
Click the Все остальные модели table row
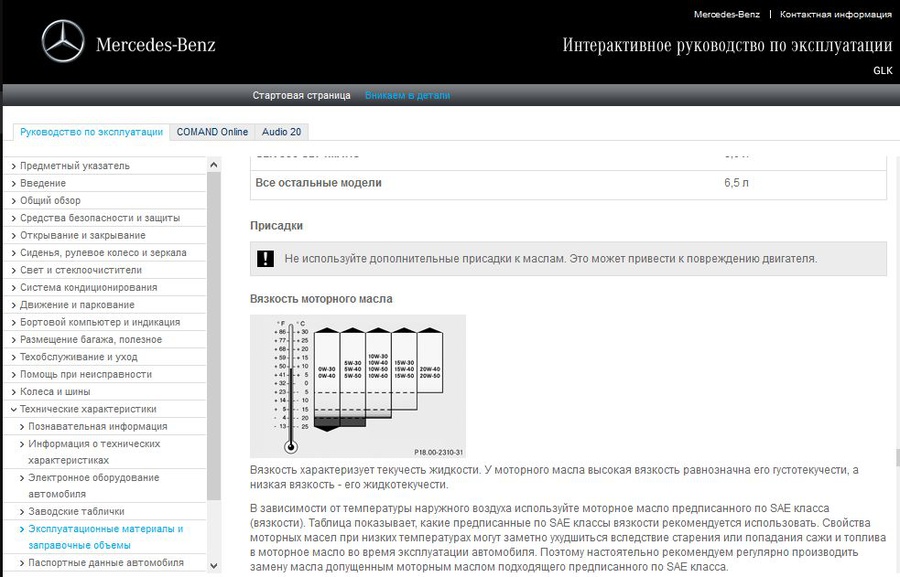click(568, 183)
